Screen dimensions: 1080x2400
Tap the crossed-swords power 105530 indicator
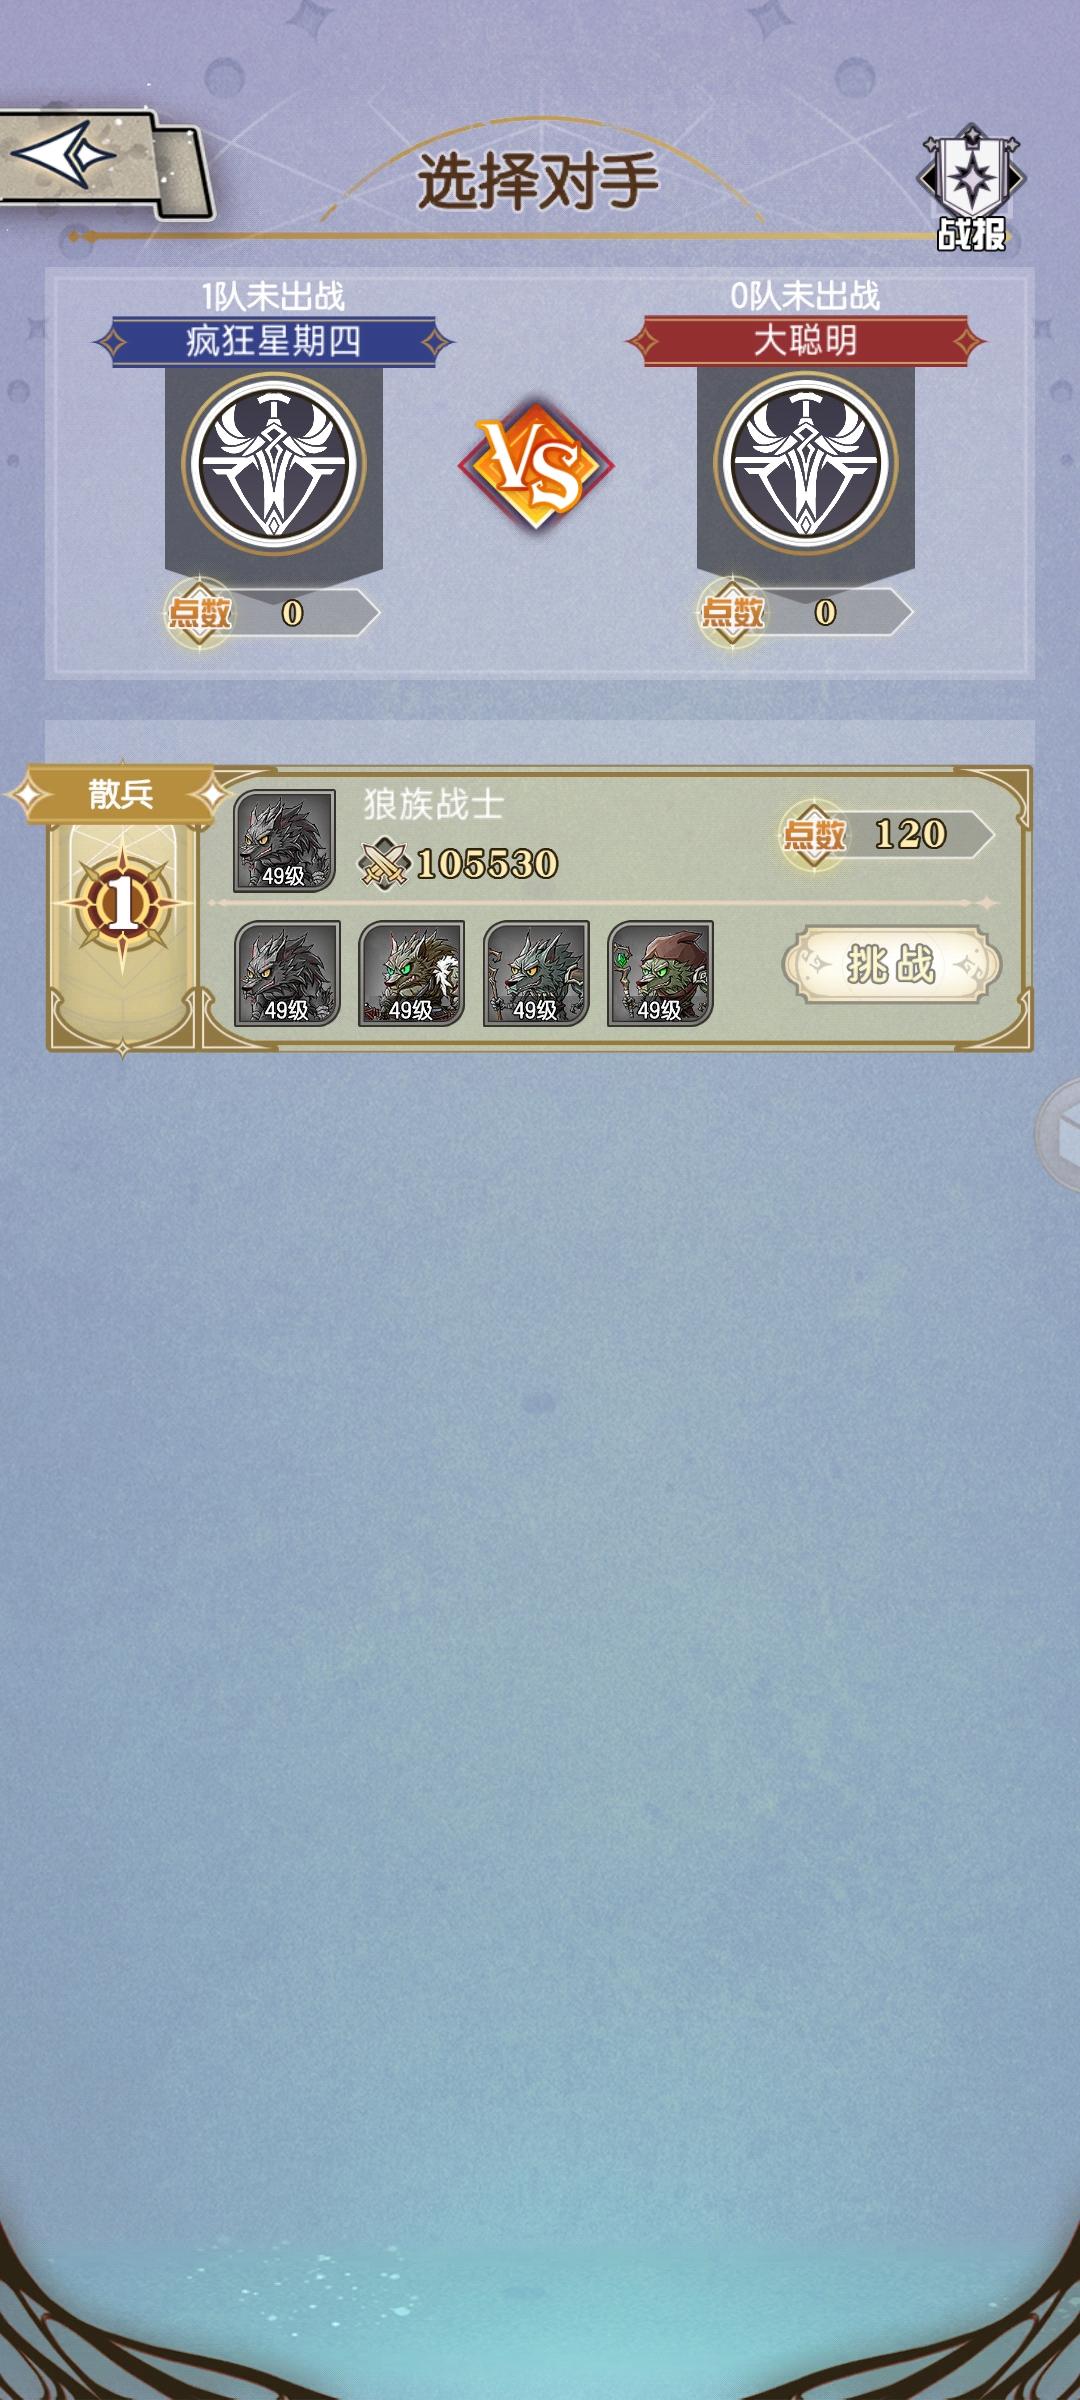click(459, 864)
